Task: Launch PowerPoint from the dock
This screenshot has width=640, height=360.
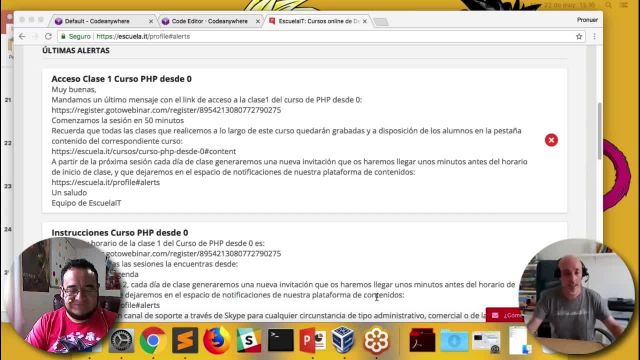Action: tap(312, 340)
